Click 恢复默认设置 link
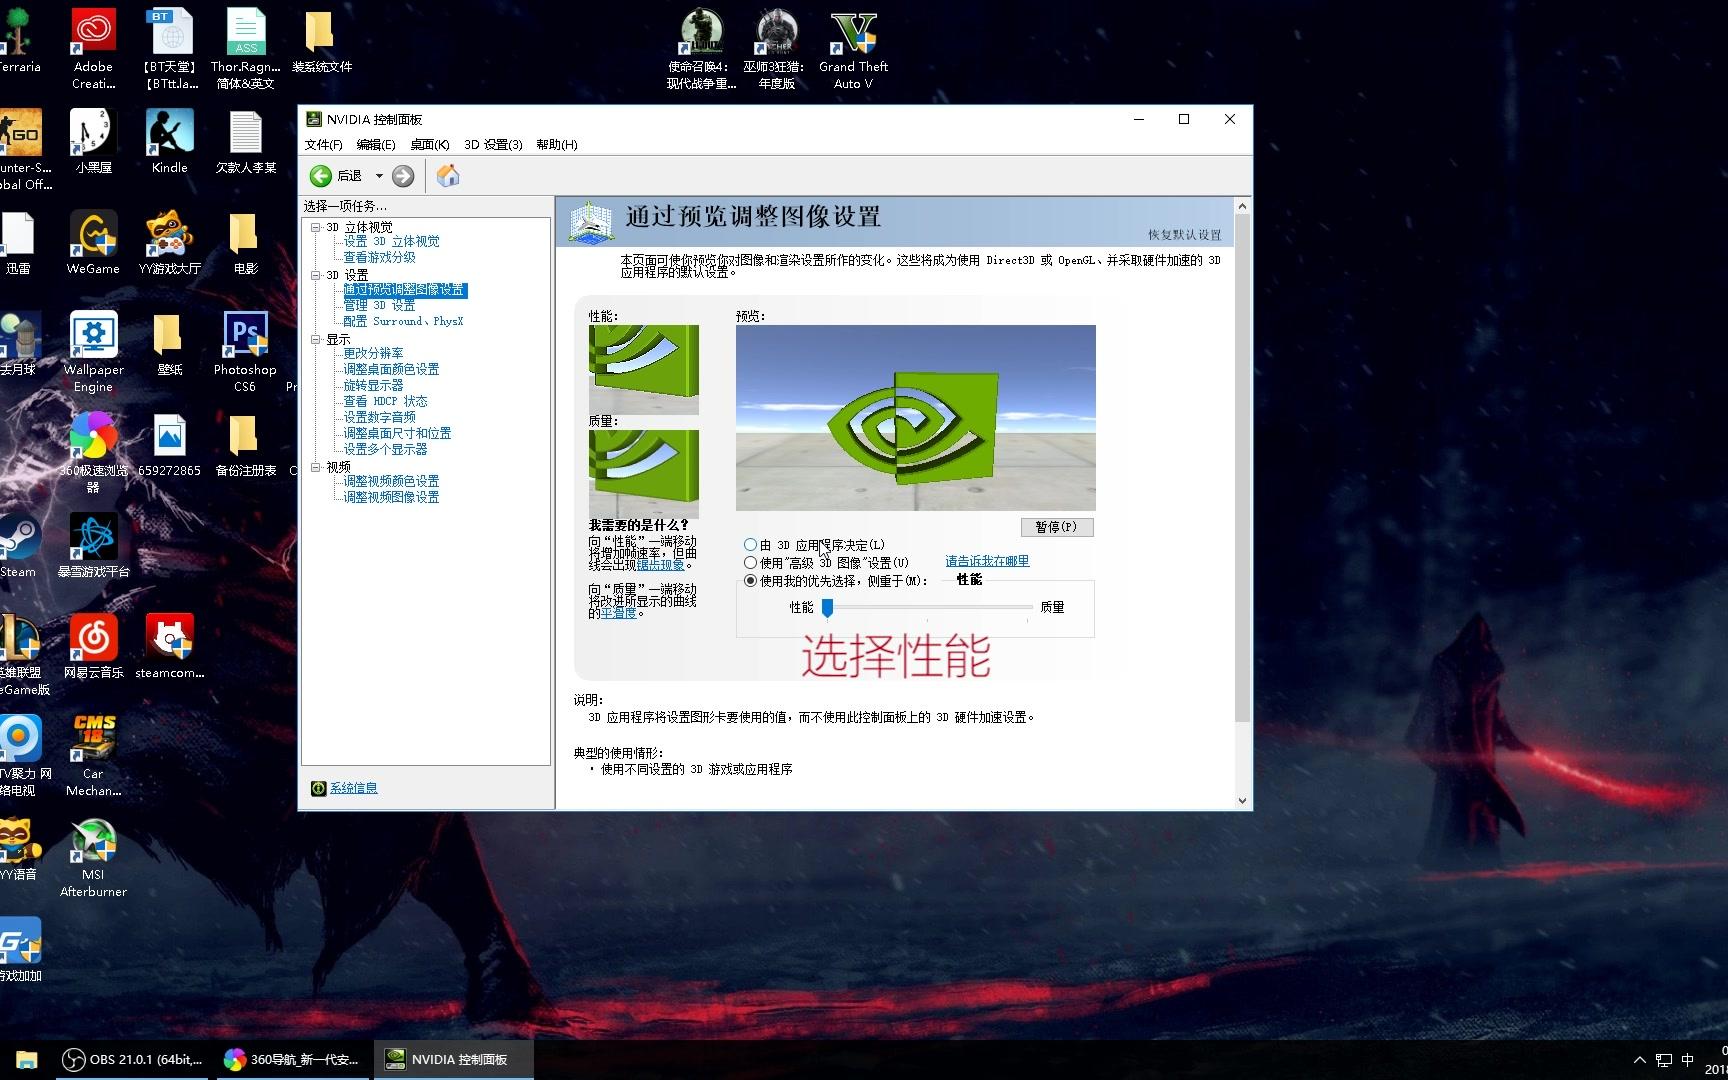Image resolution: width=1728 pixels, height=1080 pixels. pos(1184,235)
